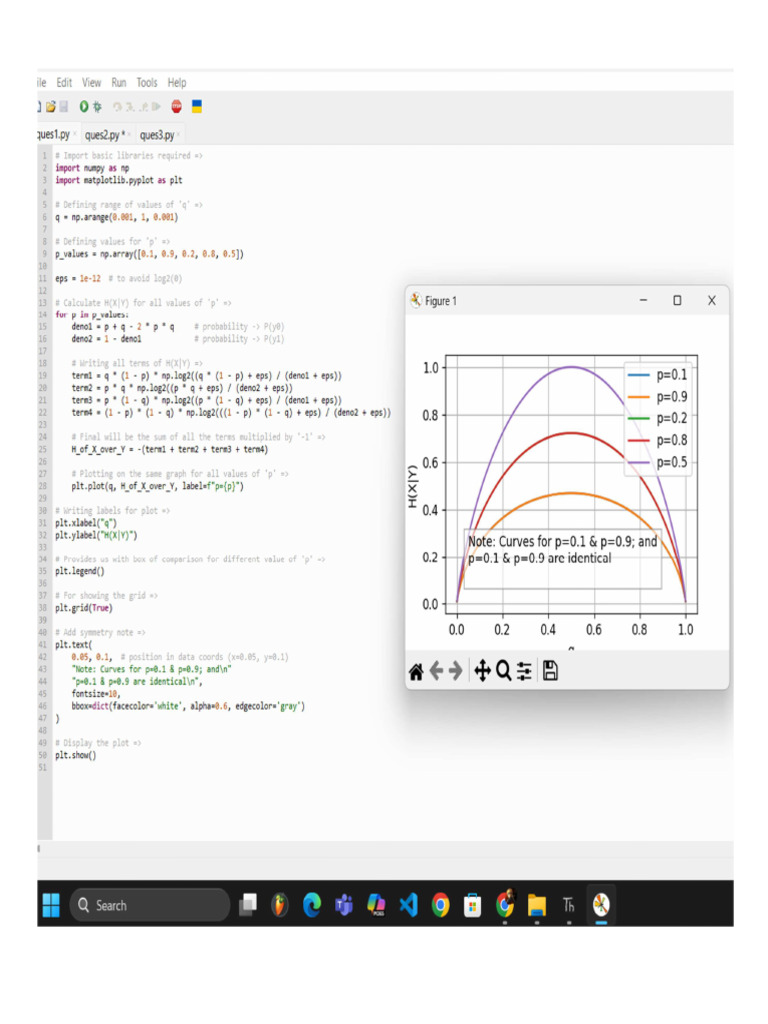Click the 'plt.show()' line in the editor
This screenshot has height=1024, width=768.
point(76,755)
